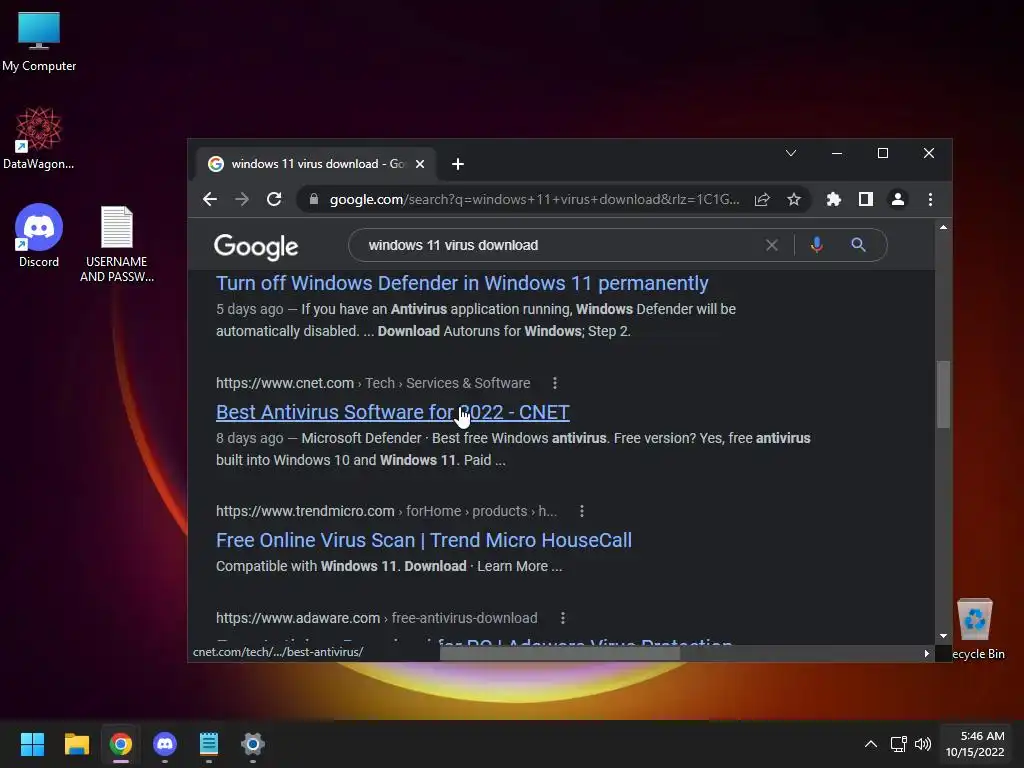This screenshot has height=768, width=1024.
Task: Open 'Best Antivirus Software for 2022 - CNET'
Action: [x=392, y=412]
